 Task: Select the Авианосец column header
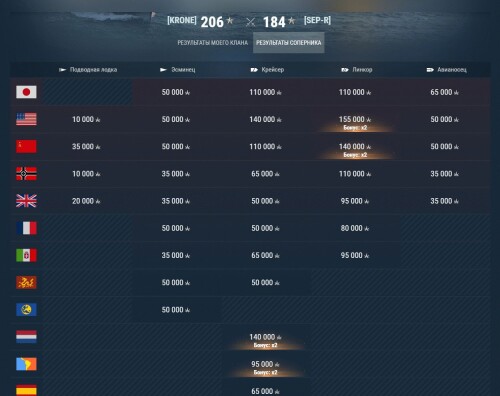[446, 70]
